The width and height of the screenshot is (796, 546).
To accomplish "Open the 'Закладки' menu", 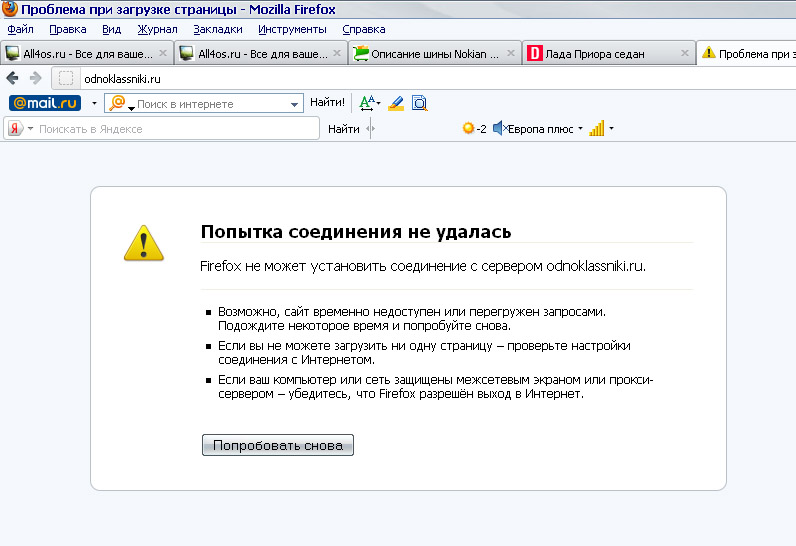I will (x=218, y=29).
